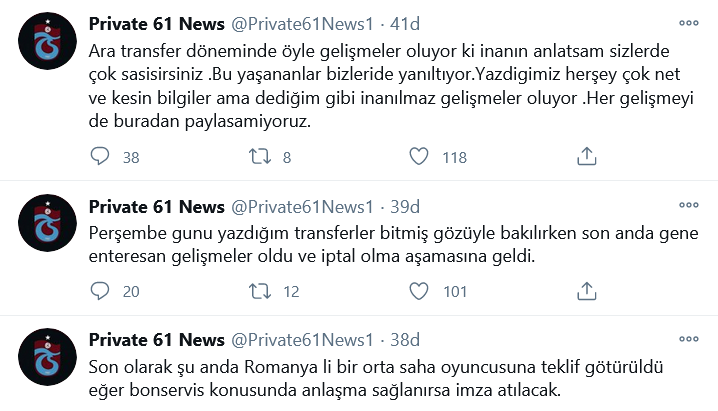Open the @Private61News1 handle on the 39d tweet
718x411 pixels.
tap(302, 207)
